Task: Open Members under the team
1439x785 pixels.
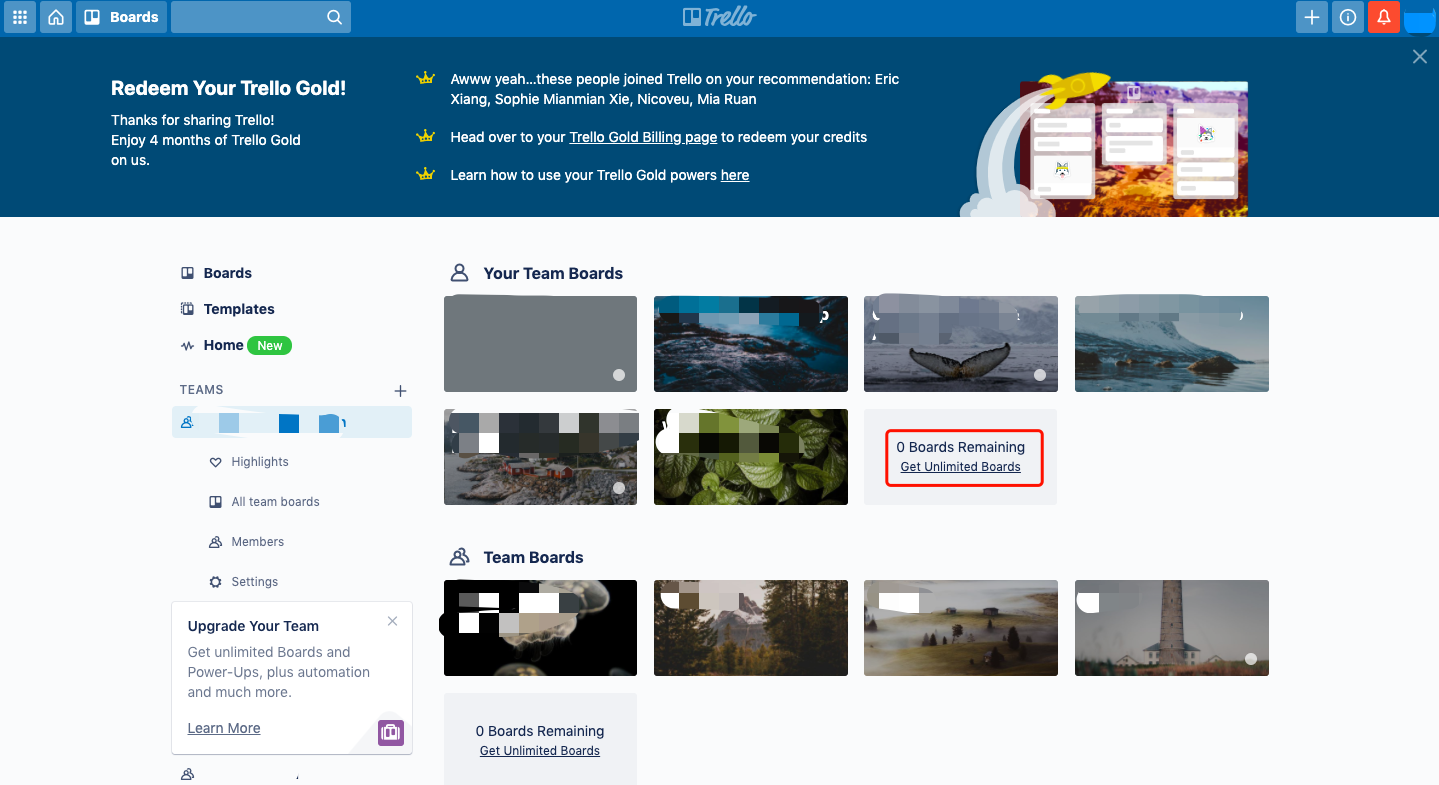Action: (x=257, y=542)
